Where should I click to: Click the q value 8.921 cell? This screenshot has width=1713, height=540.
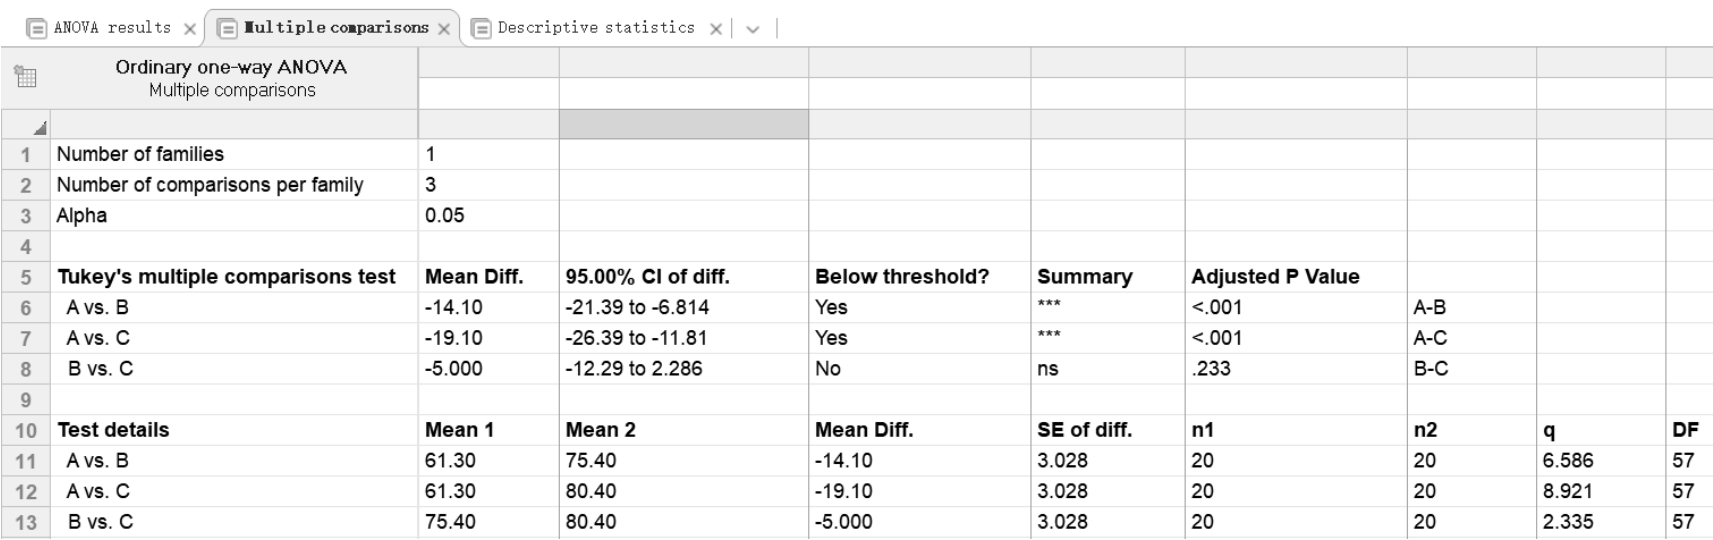(x=1599, y=491)
